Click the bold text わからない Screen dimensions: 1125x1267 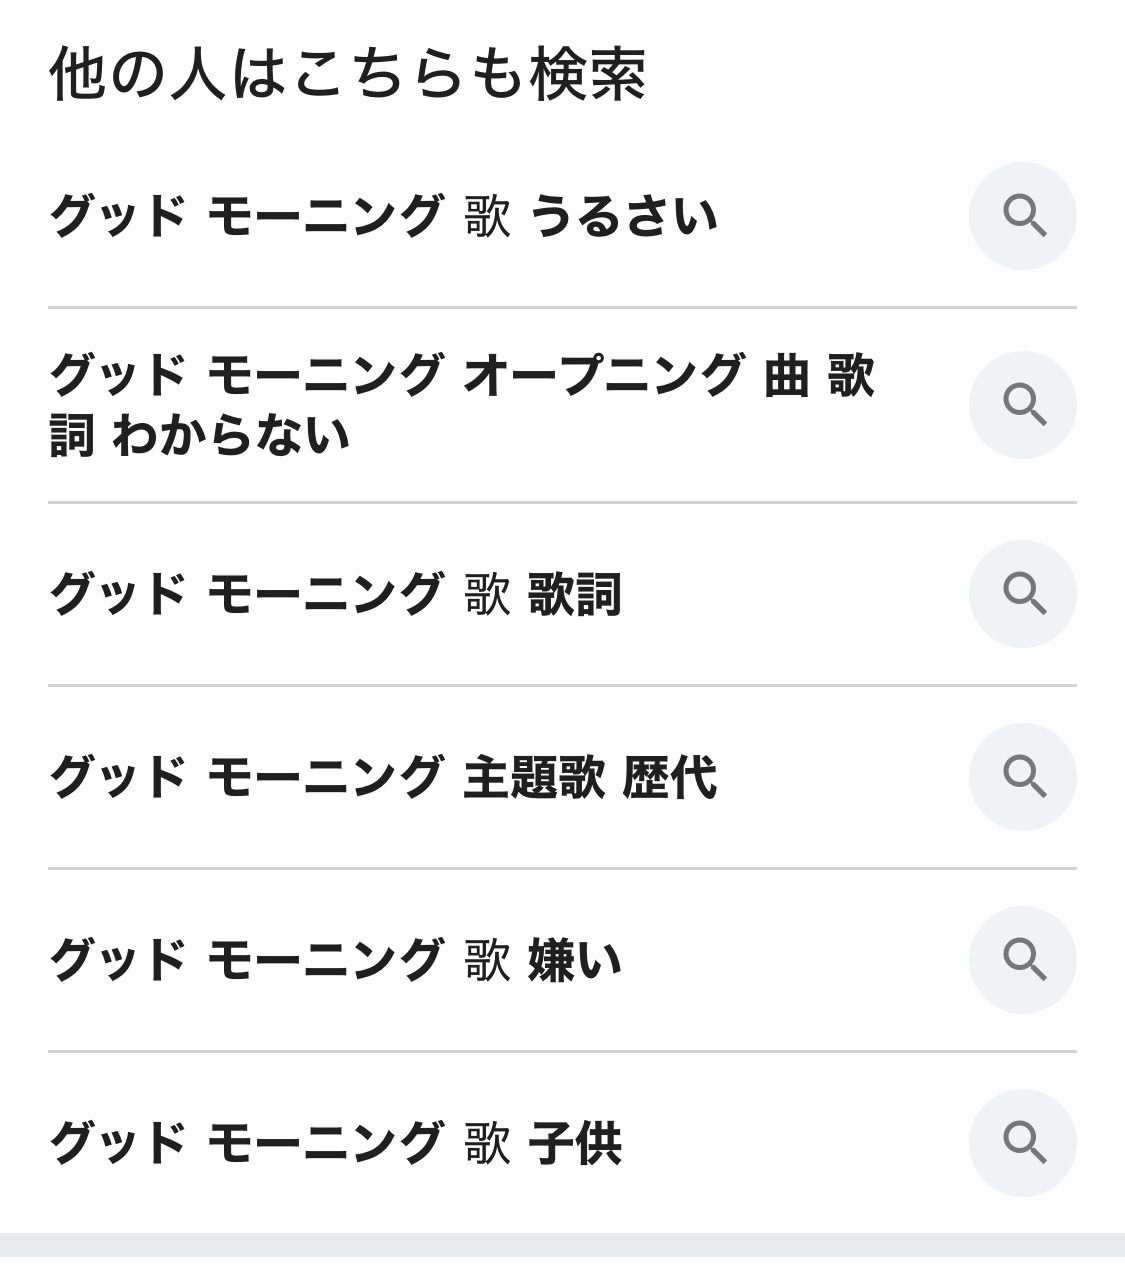[231, 436]
